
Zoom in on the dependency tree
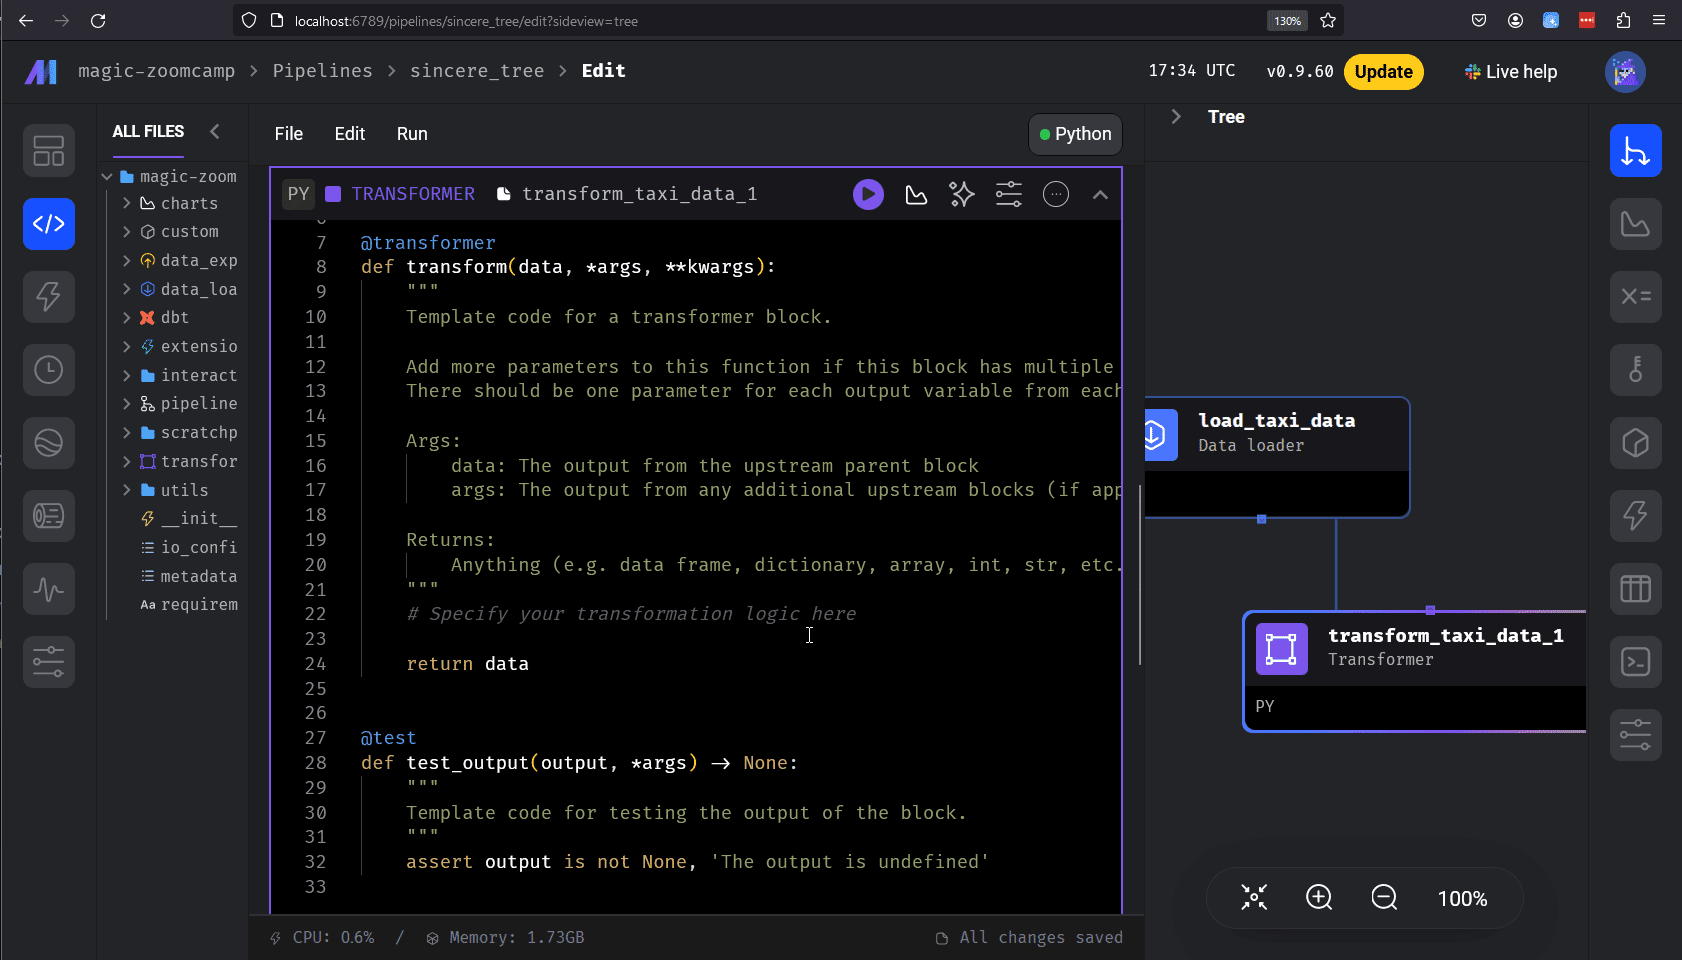coord(1319,898)
